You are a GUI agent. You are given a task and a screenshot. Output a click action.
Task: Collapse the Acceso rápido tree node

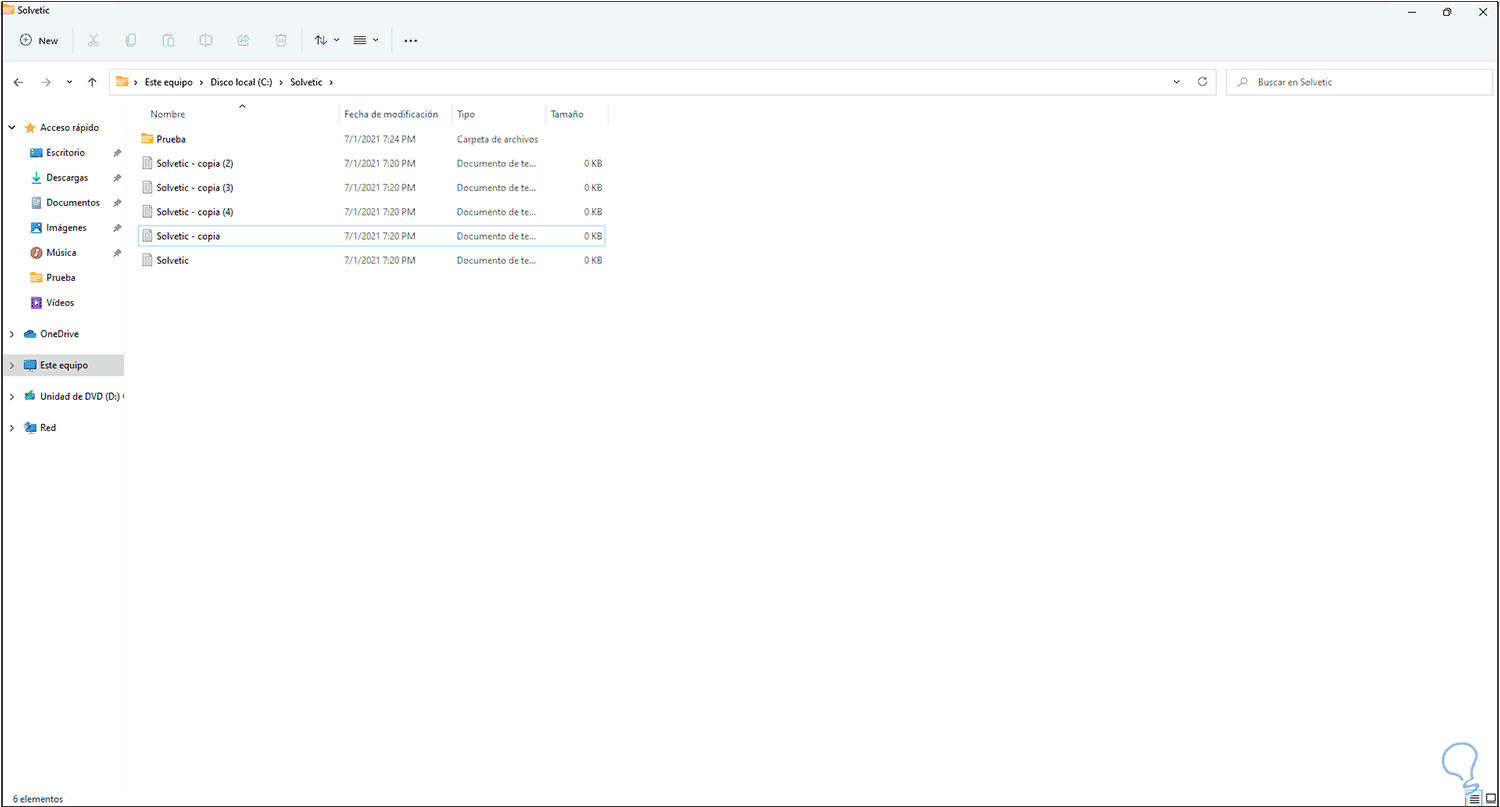click(x=12, y=128)
